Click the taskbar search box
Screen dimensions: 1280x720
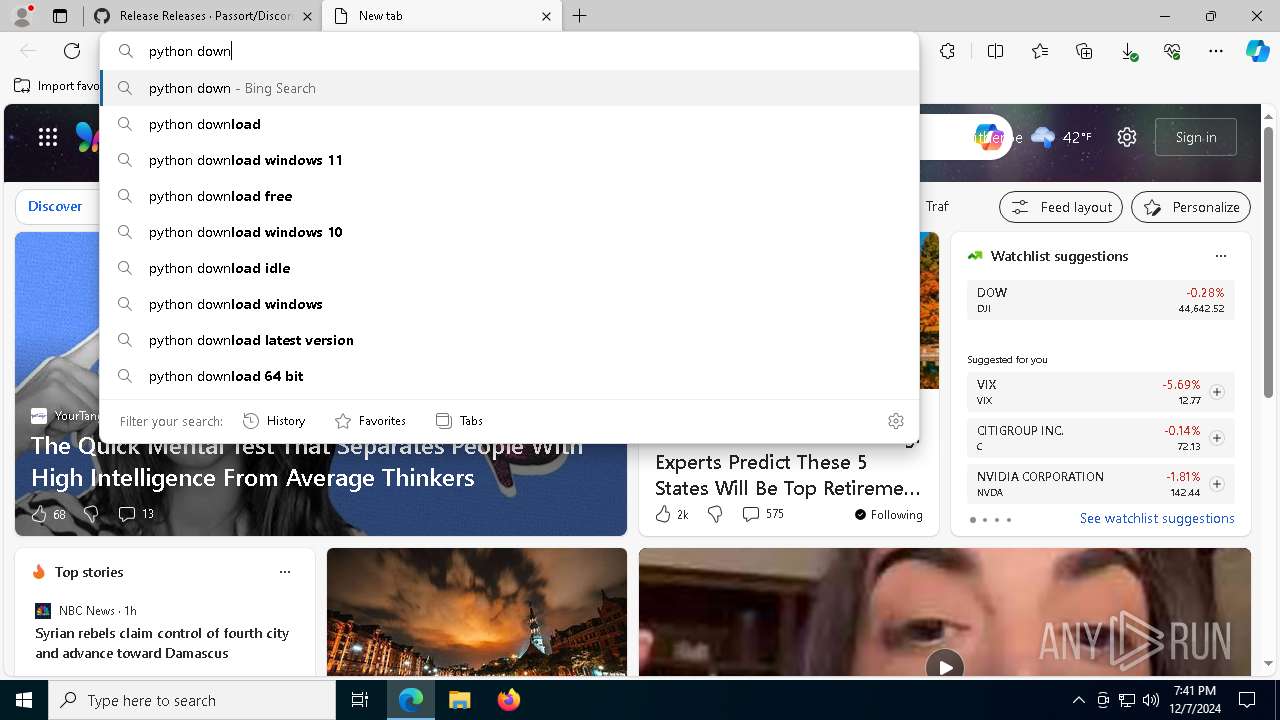coord(192,700)
